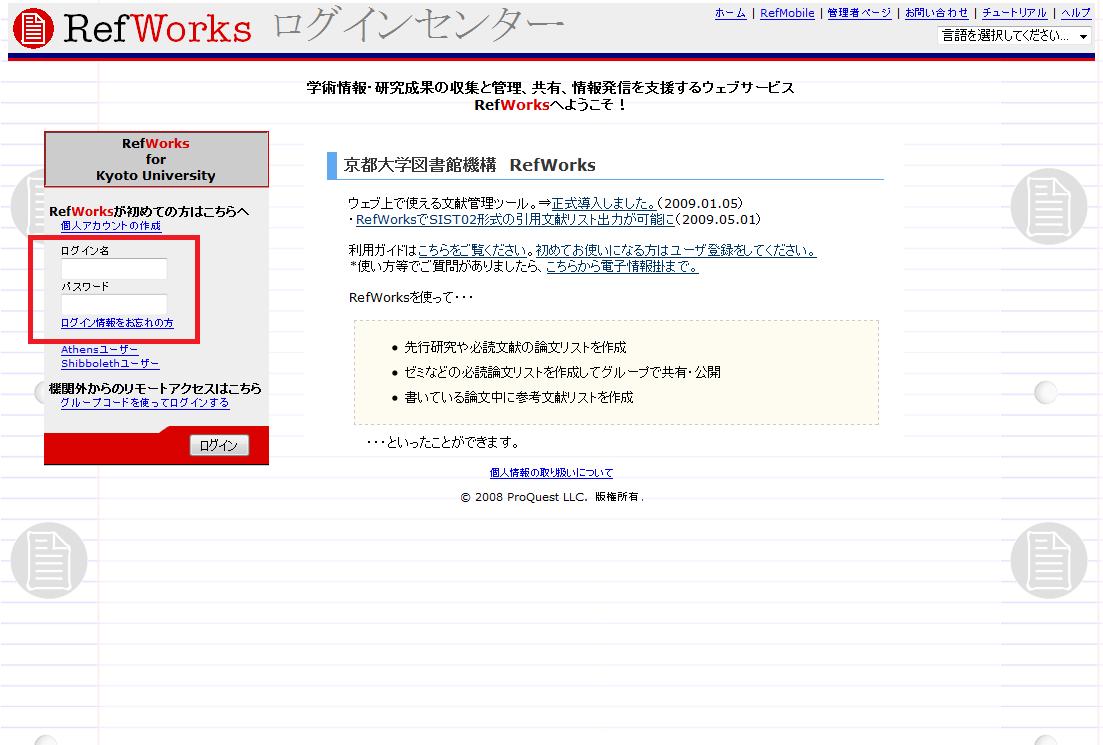Open the 正式導入しました link
The image size is (1103, 745).
click(604, 204)
